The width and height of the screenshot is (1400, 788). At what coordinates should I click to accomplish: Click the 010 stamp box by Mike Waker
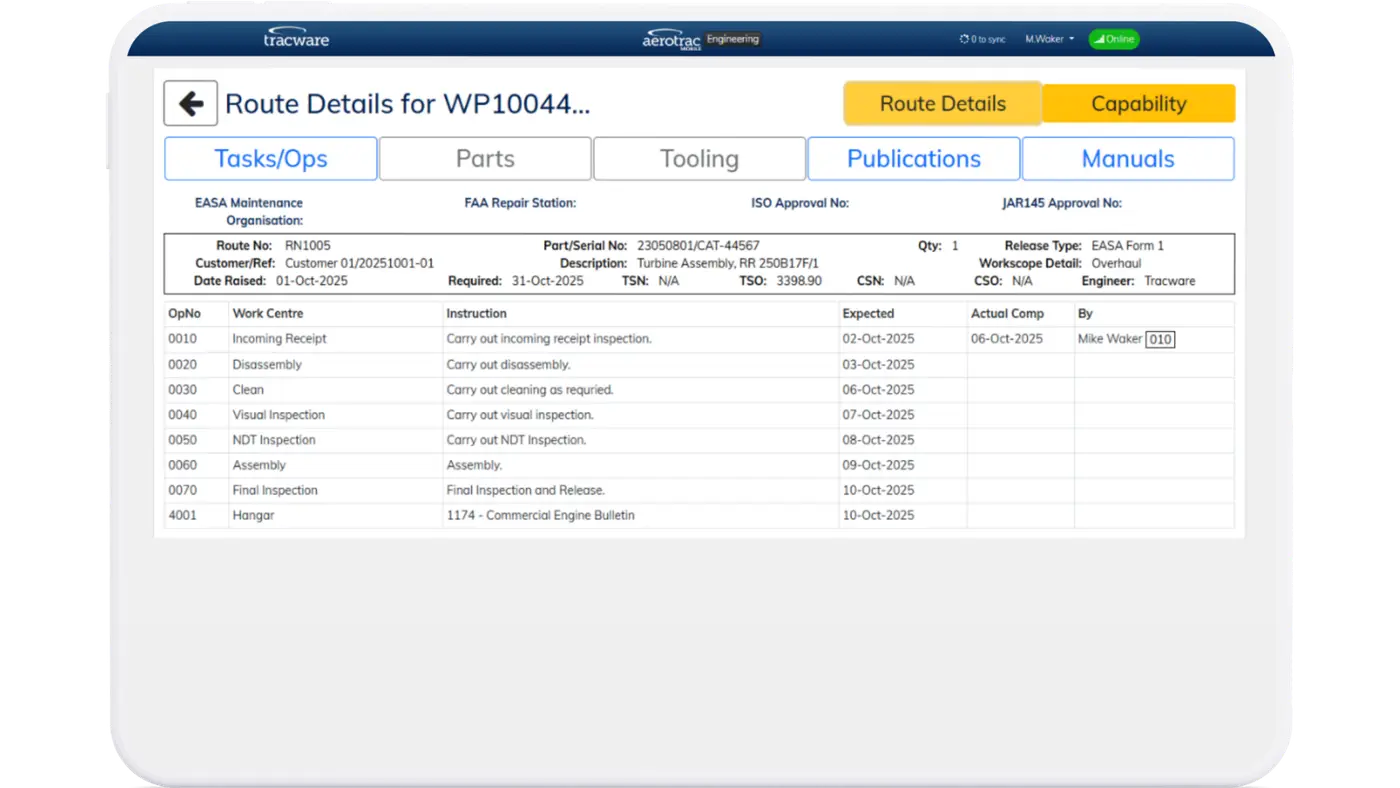1160,339
